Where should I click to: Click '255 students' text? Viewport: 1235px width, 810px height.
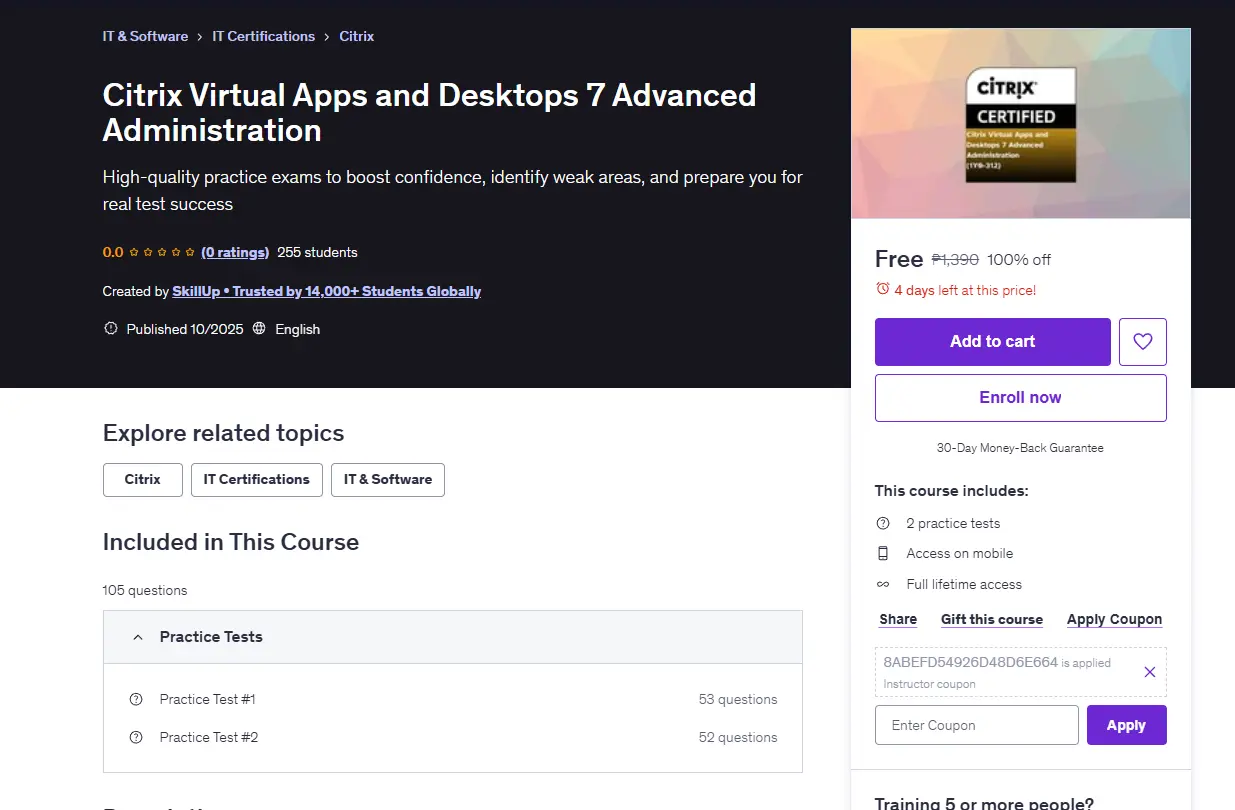(x=317, y=252)
